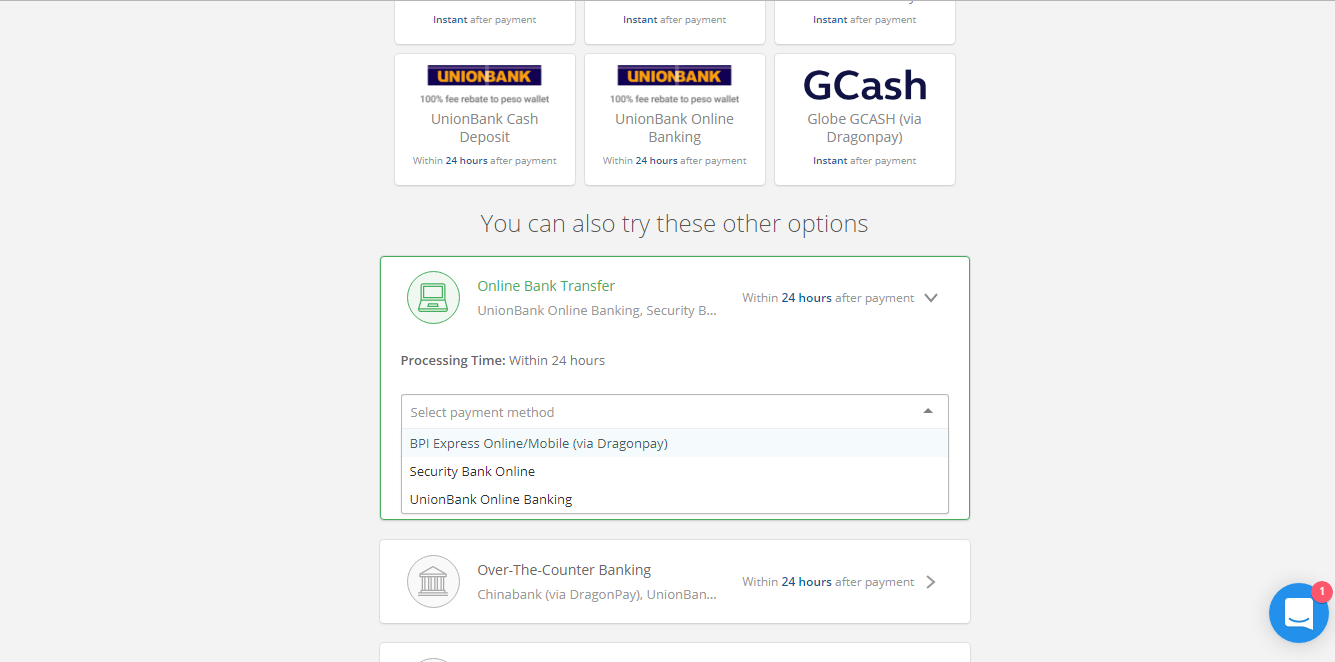This screenshot has width=1335, height=662.
Task: Click UnionBank logo on Cash Deposit card
Action: pyautogui.click(x=484, y=75)
